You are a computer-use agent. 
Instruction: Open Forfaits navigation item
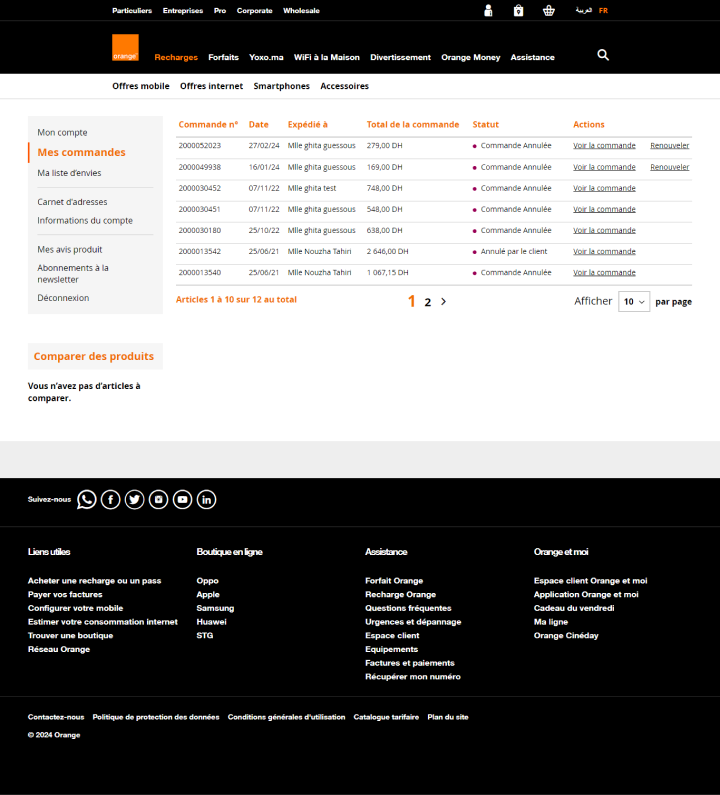(x=223, y=57)
